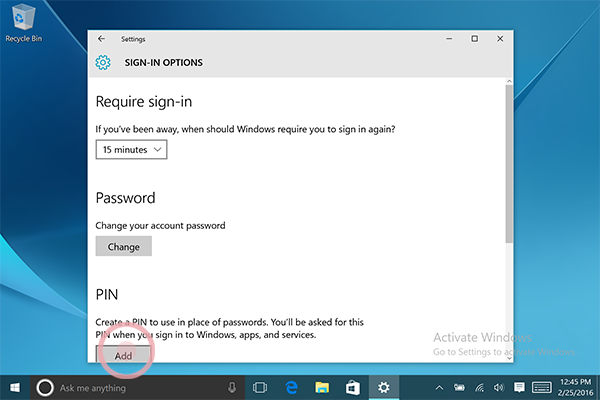Open the Recycle Bin desktop icon
600x400 pixels.
tap(24, 23)
